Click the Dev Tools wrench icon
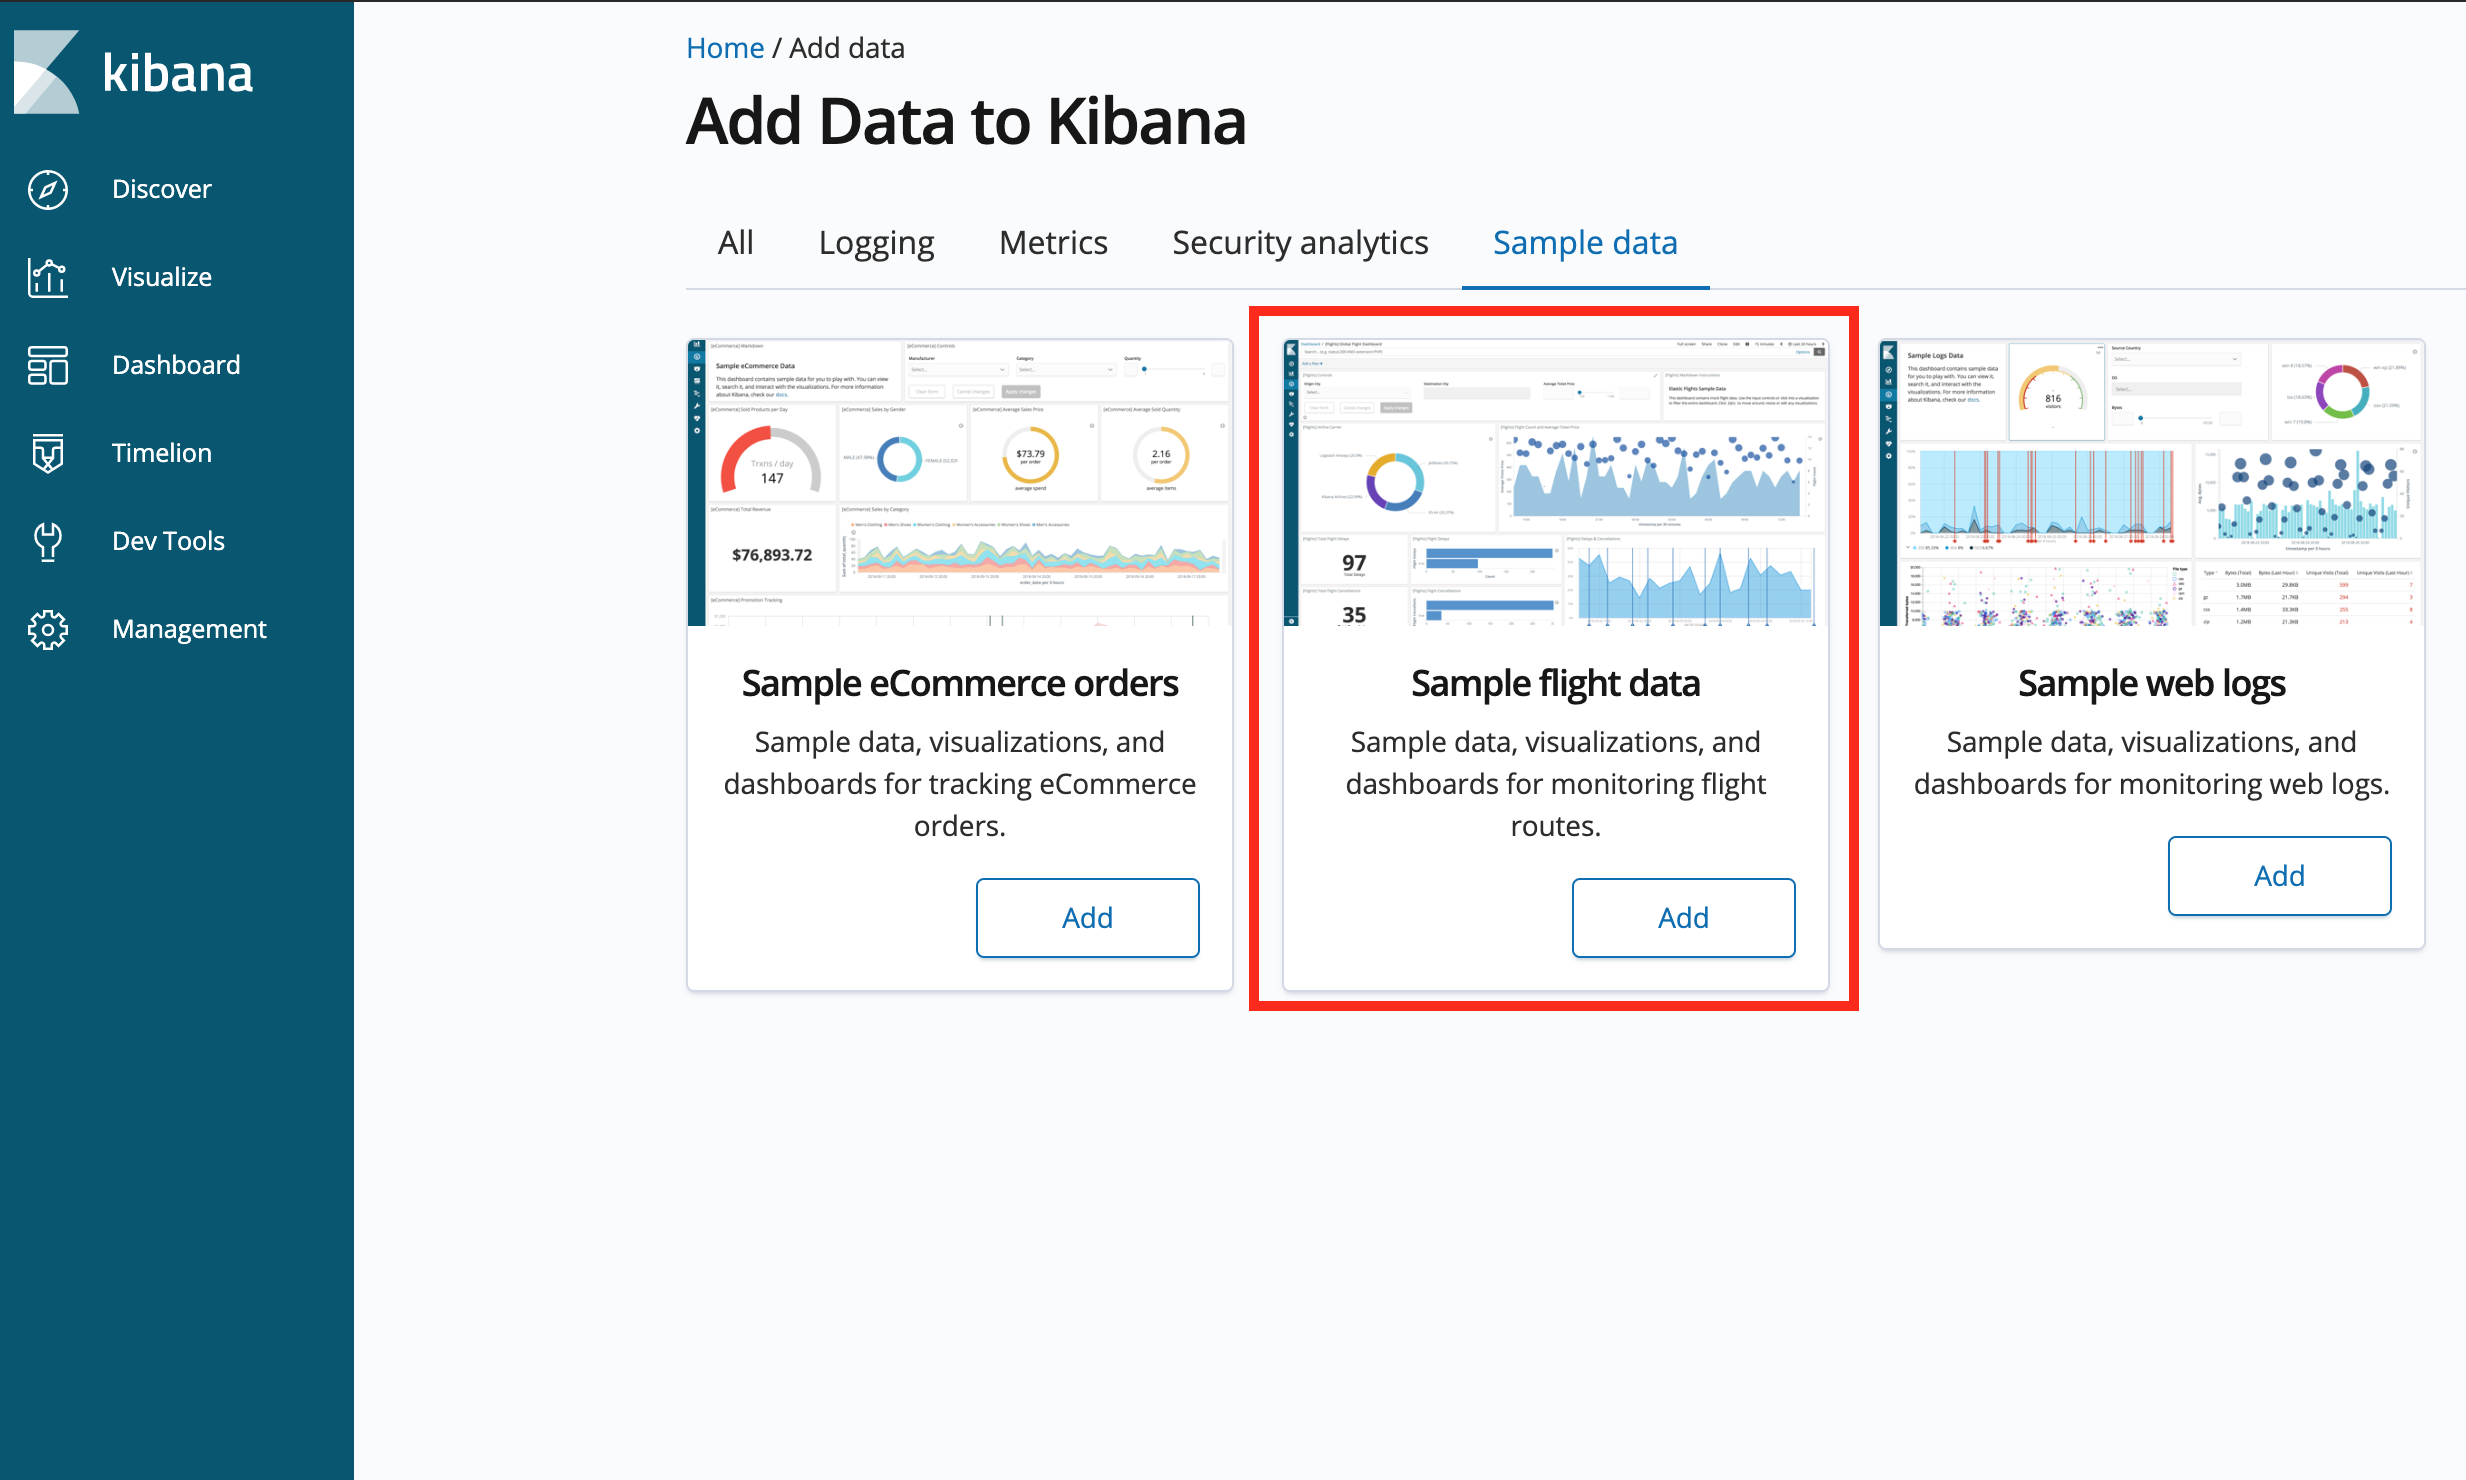The height and width of the screenshot is (1480, 2466). tap(48, 541)
